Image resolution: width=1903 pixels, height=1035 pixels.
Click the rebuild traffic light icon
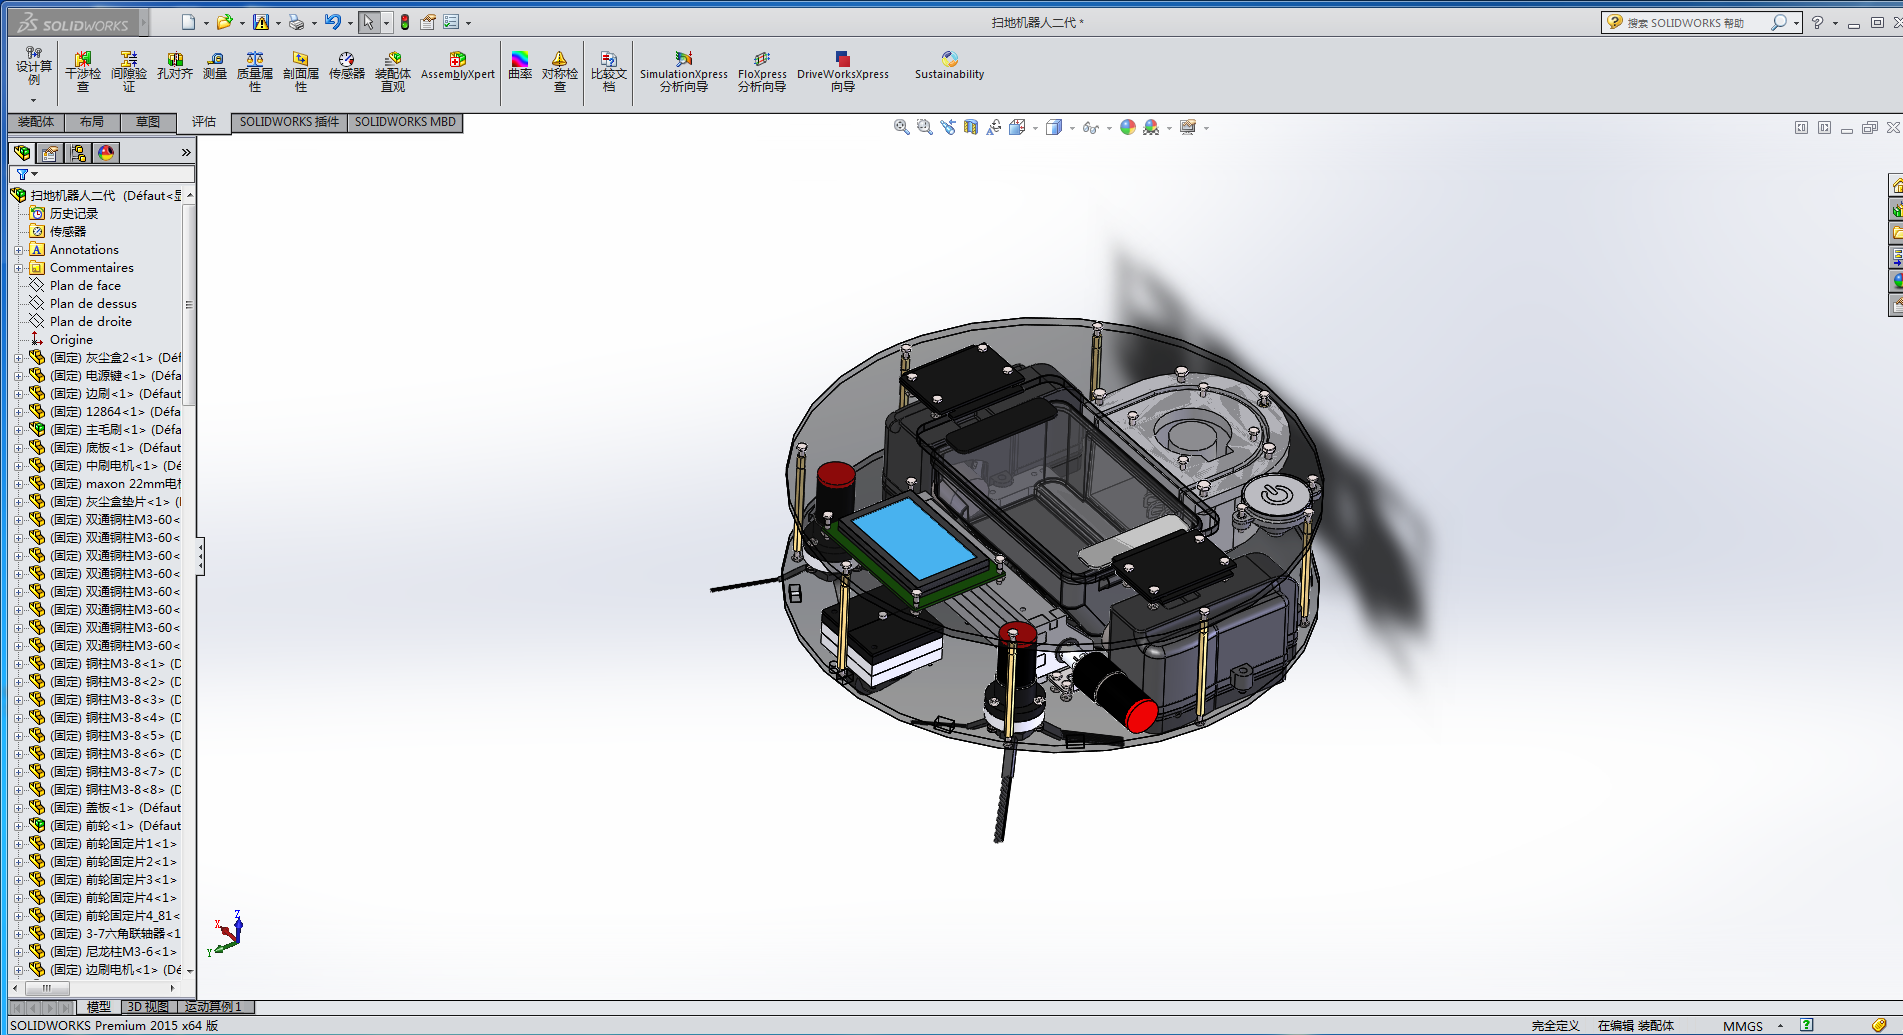(405, 22)
